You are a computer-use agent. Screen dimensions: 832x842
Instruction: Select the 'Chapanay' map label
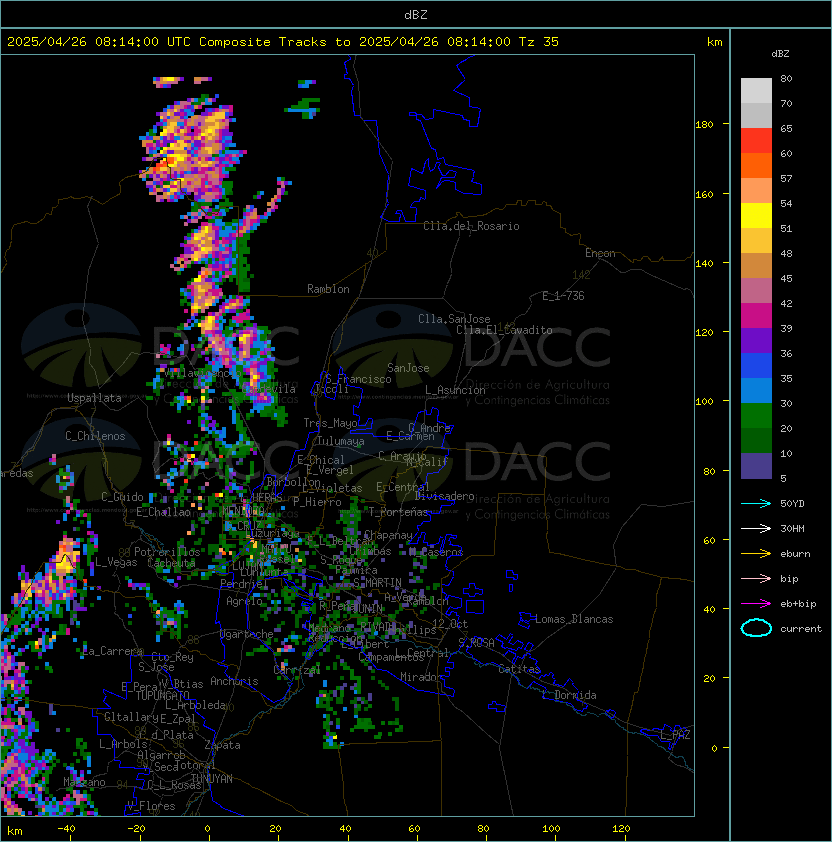click(x=388, y=535)
